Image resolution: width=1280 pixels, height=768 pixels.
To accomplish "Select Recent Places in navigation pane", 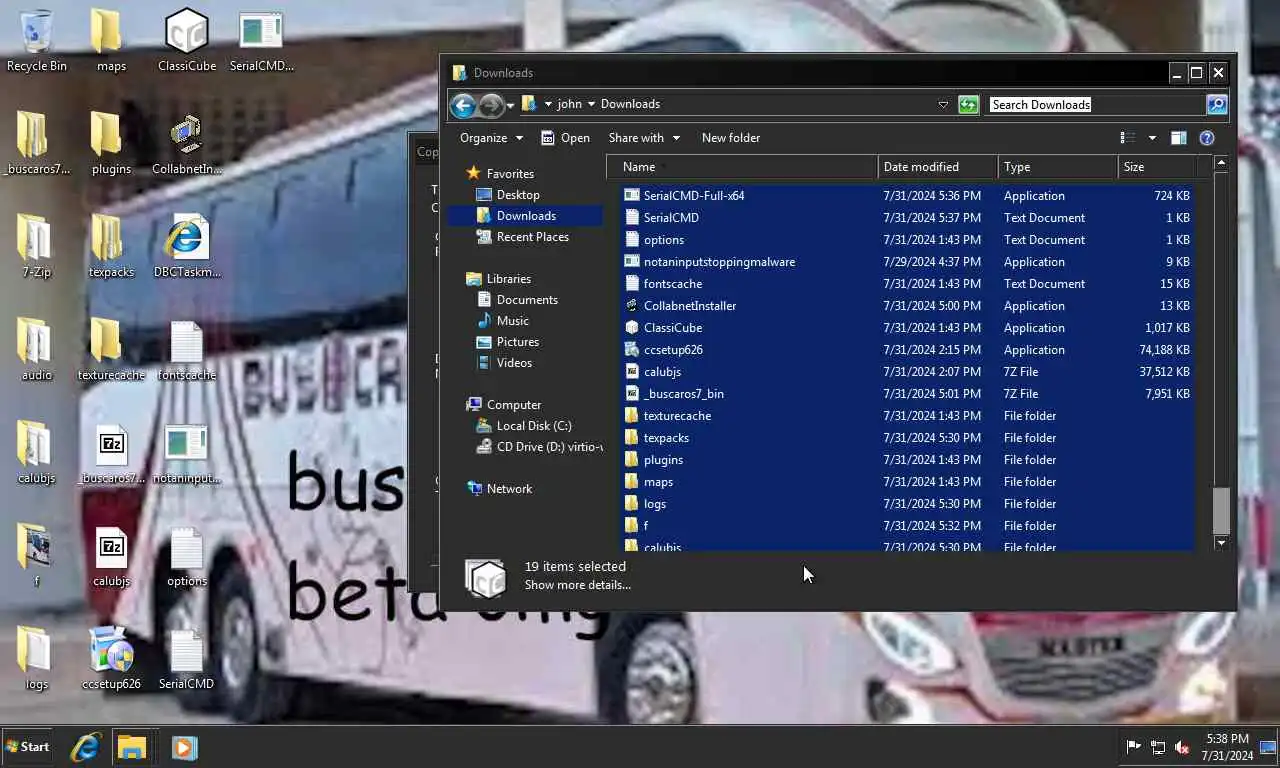I will pos(533,237).
